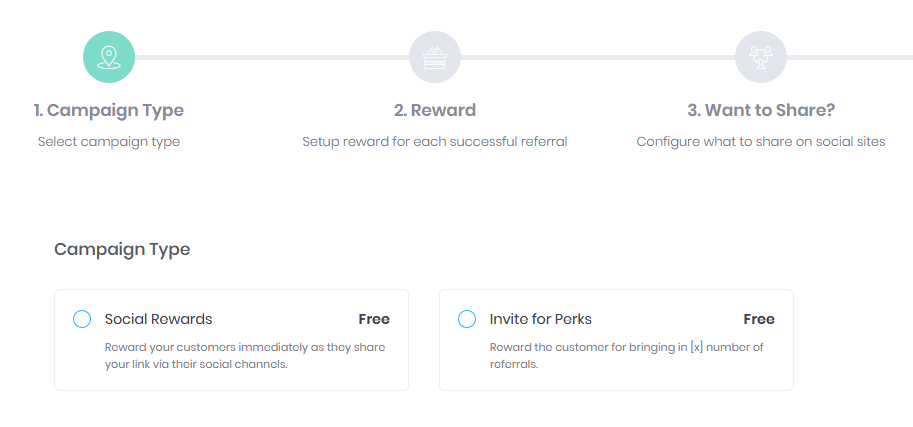Go to step 2. Reward heading
Image resolution: width=913 pixels, height=427 pixels.
[435, 111]
